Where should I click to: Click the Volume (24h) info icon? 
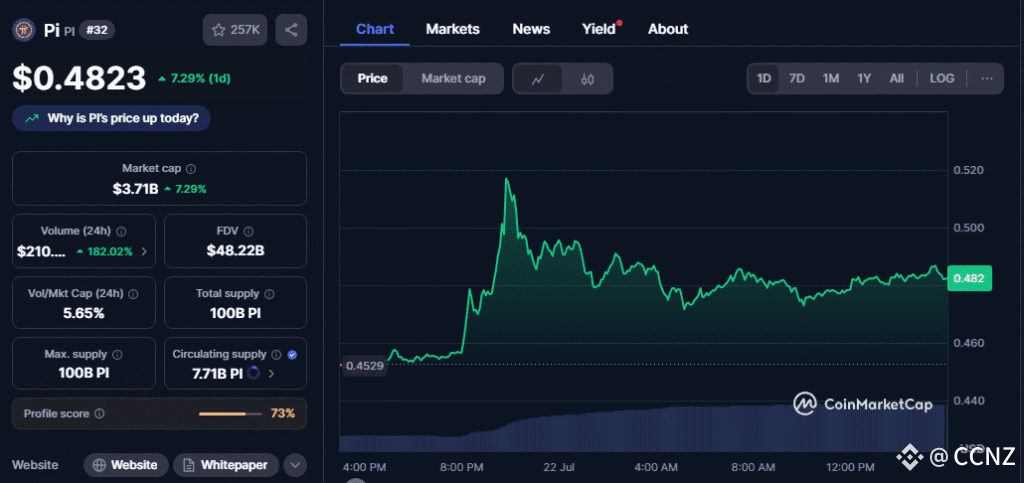(x=121, y=231)
